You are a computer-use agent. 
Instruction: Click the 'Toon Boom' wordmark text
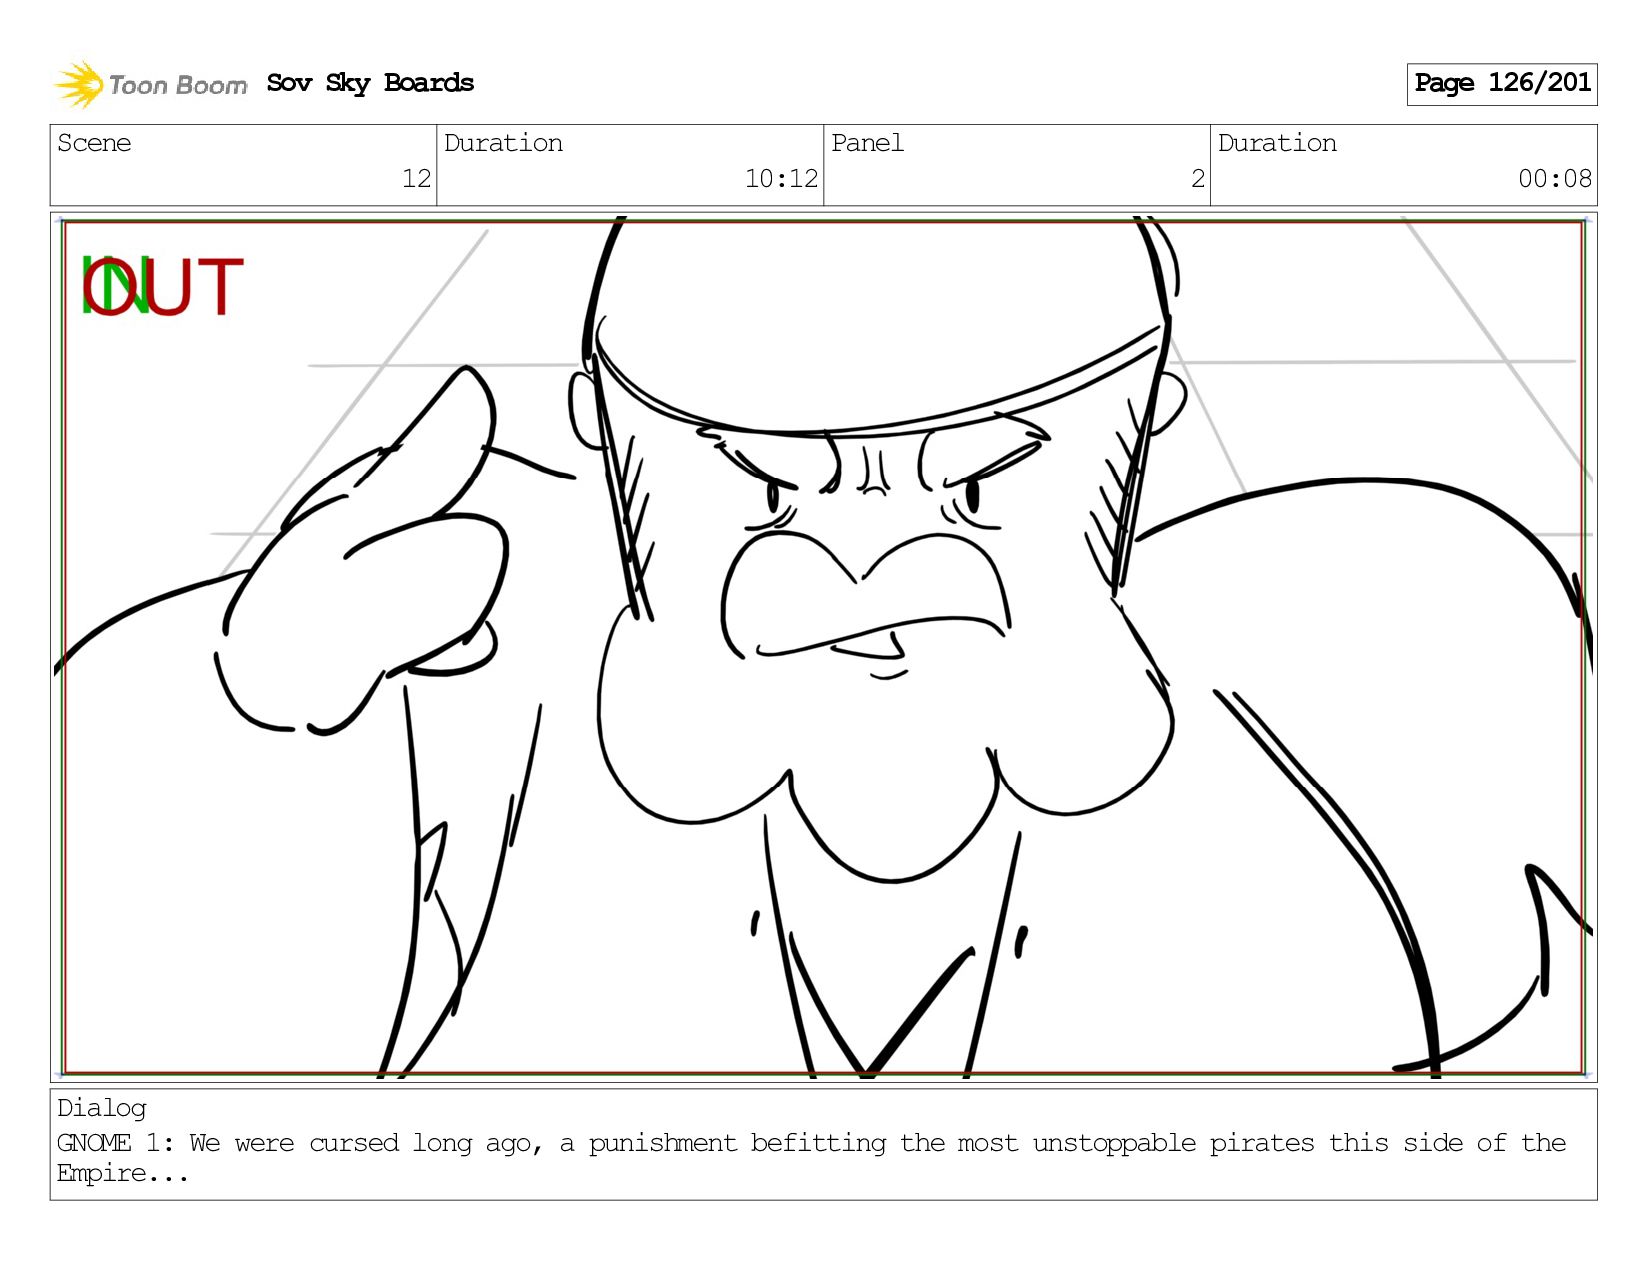click(x=178, y=86)
